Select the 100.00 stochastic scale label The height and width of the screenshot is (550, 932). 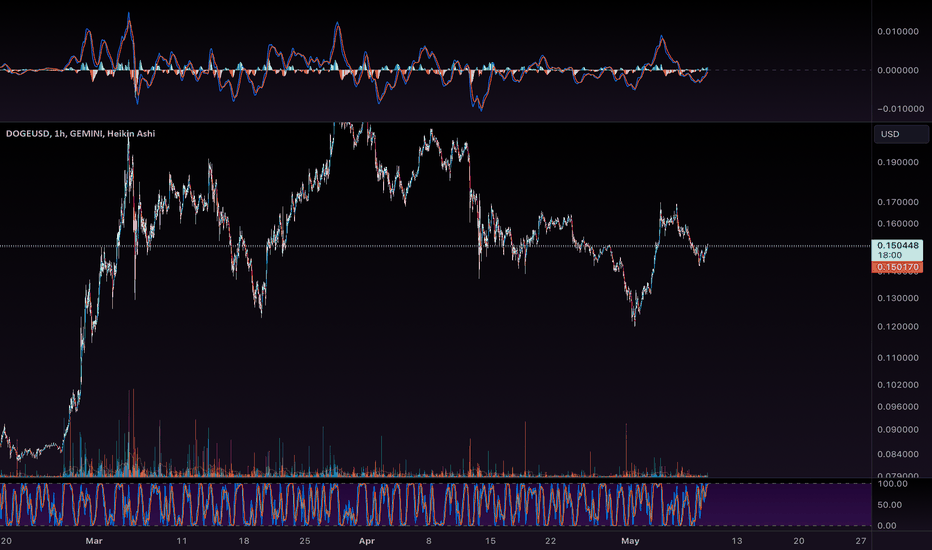click(x=892, y=483)
